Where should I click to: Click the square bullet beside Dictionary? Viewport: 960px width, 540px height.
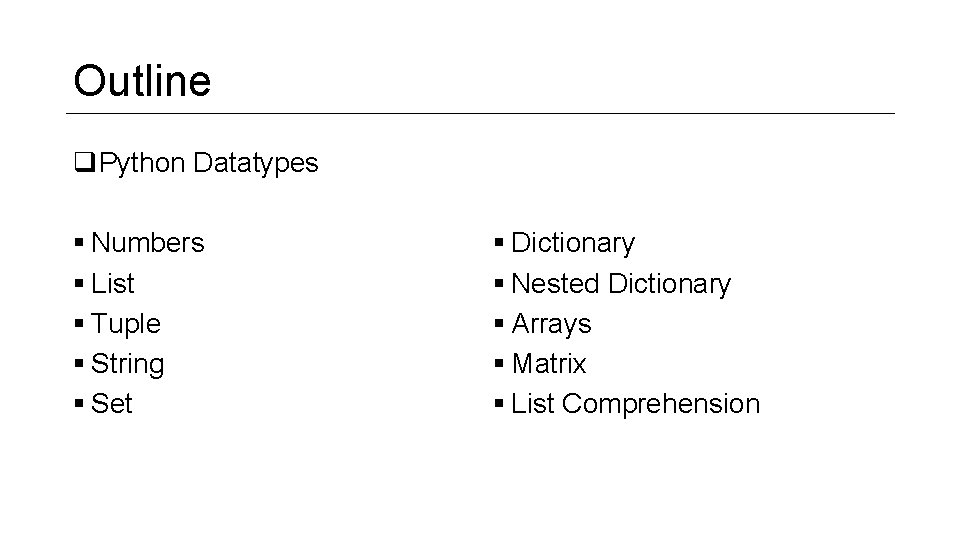(x=499, y=242)
